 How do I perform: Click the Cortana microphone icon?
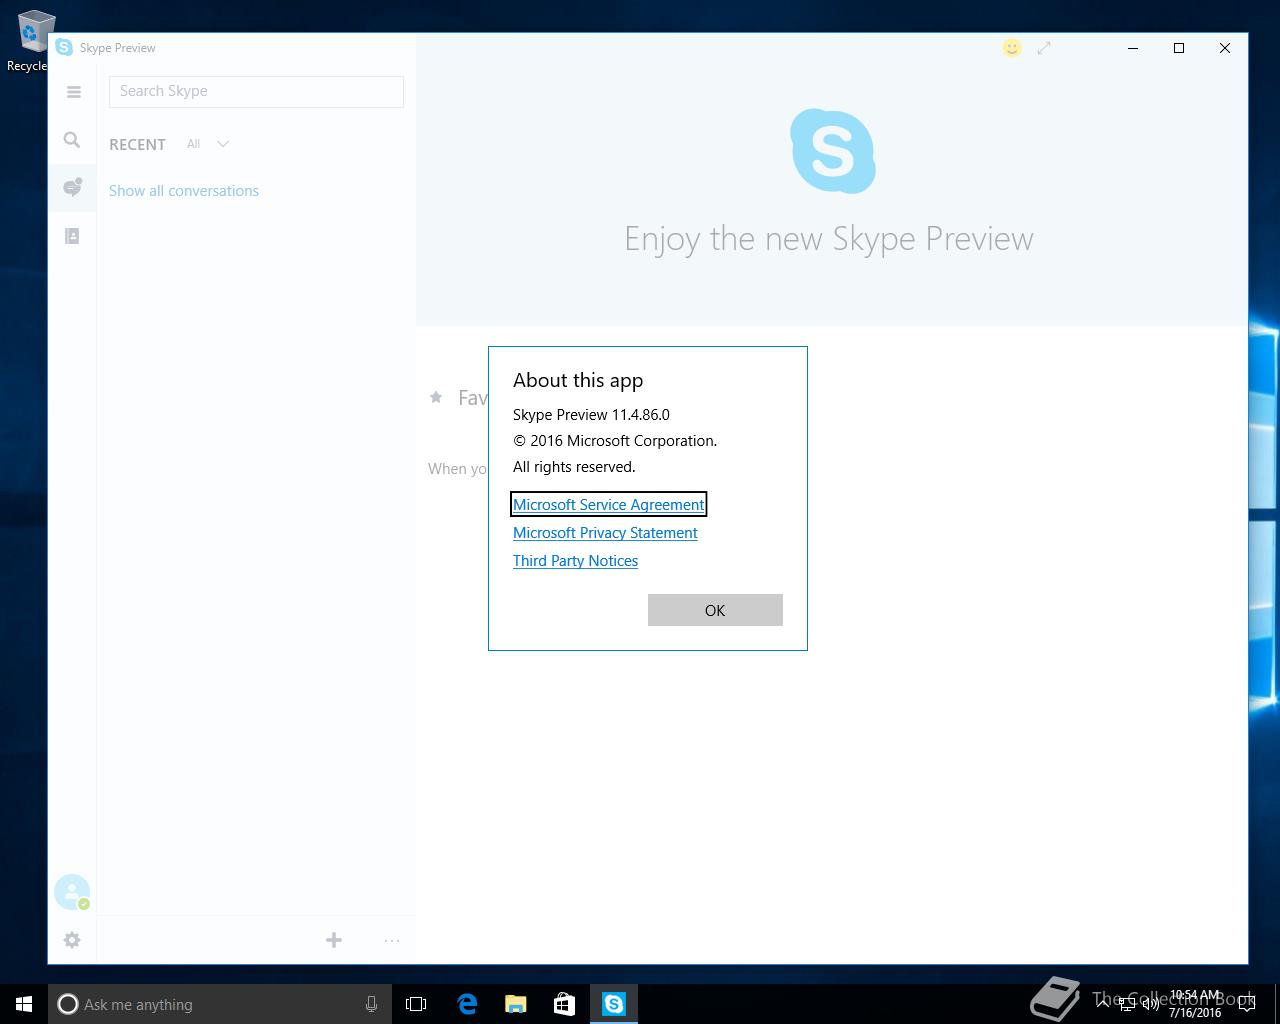point(371,1004)
